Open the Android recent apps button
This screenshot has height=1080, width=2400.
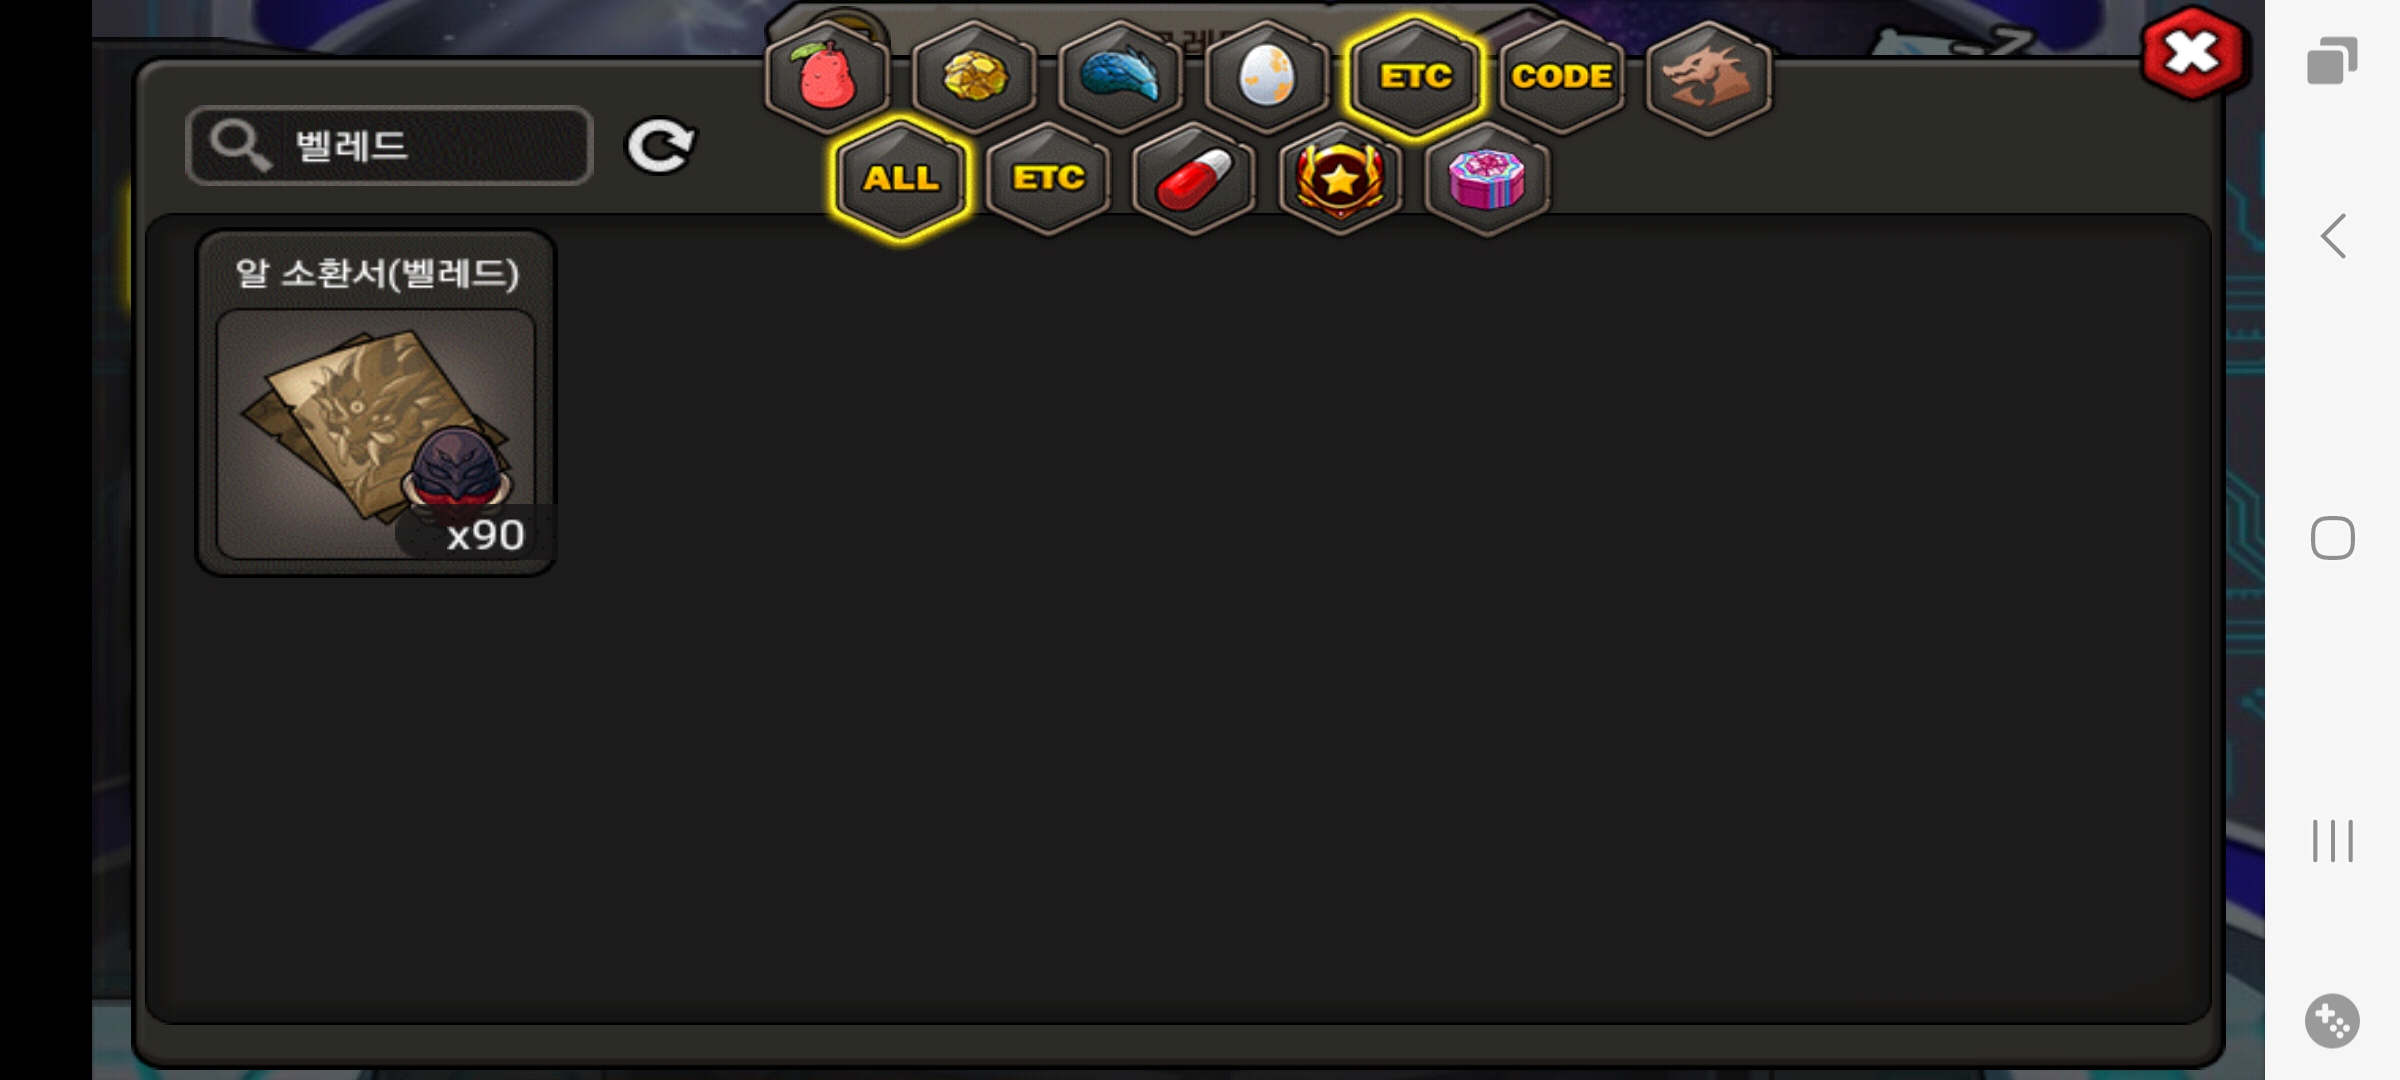click(2333, 840)
